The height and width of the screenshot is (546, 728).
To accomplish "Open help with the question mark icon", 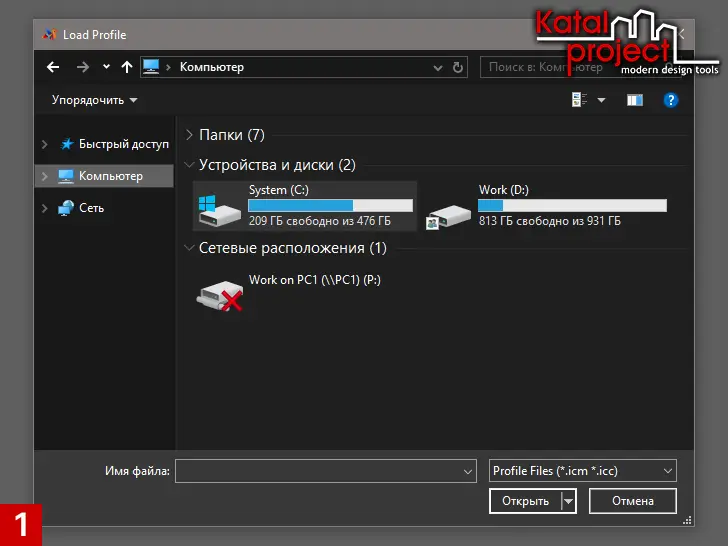I will [670, 100].
